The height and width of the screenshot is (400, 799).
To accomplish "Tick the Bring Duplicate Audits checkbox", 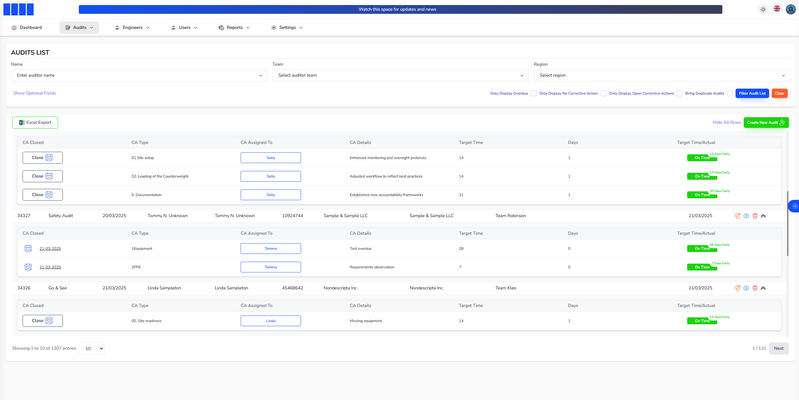I will pyautogui.click(x=730, y=93).
